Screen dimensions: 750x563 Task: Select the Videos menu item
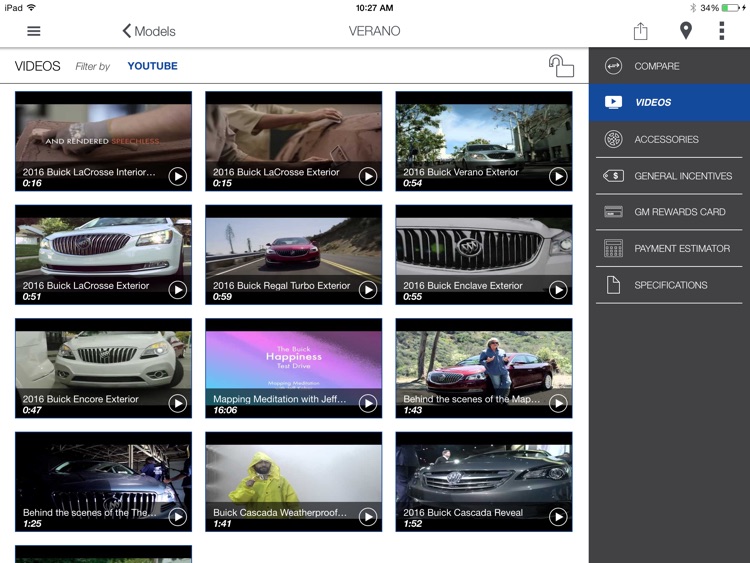click(669, 102)
